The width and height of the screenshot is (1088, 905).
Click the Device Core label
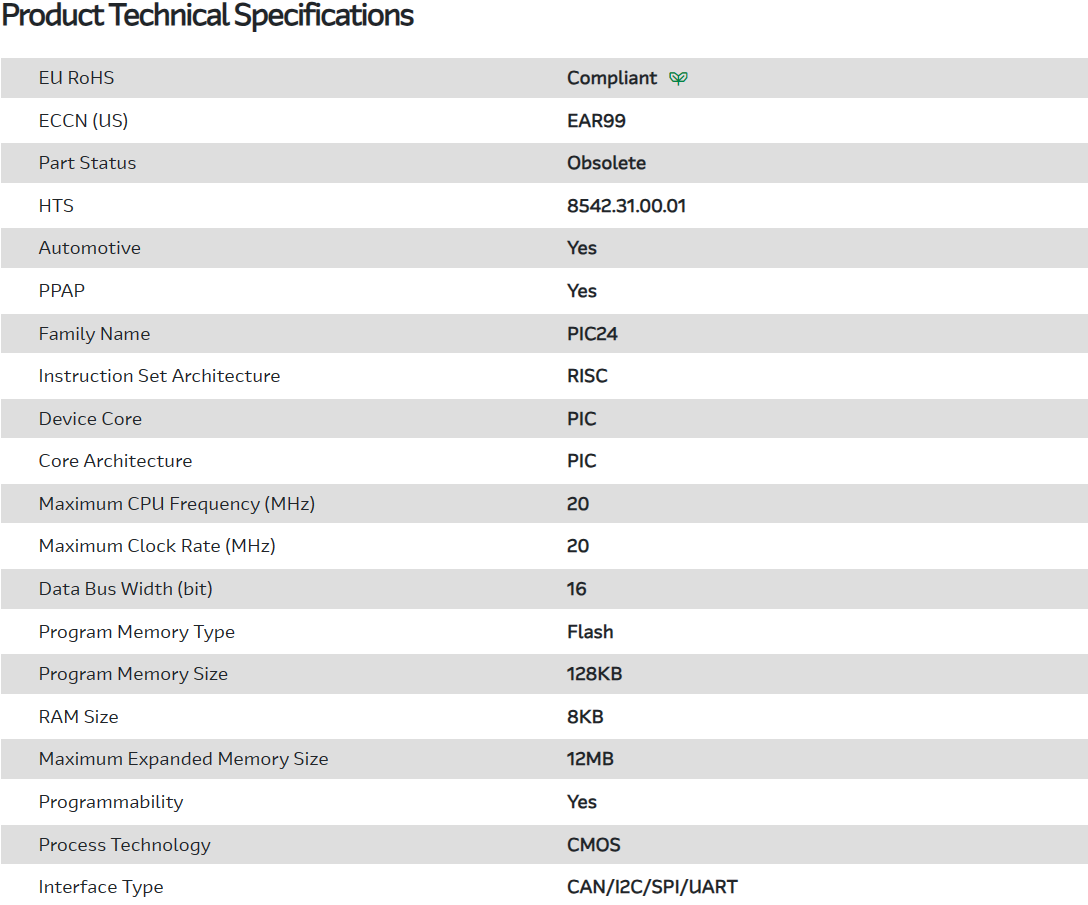[x=90, y=419]
